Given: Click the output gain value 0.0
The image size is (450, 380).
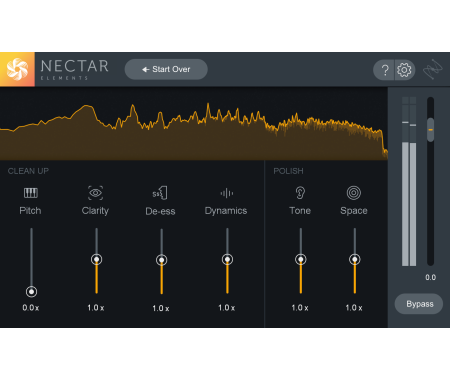Looking at the screenshot, I should (430, 277).
